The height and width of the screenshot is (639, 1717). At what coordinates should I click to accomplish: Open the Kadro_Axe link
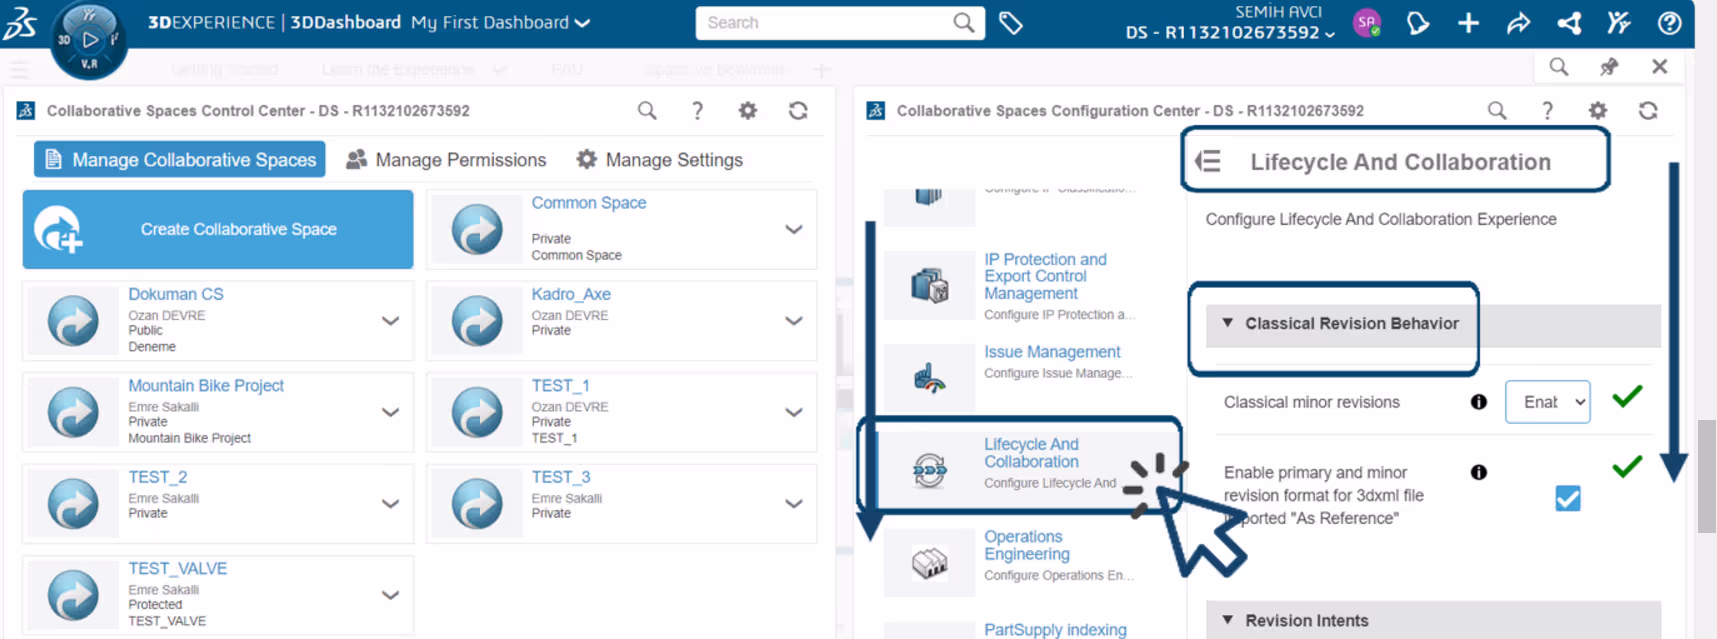coord(571,294)
